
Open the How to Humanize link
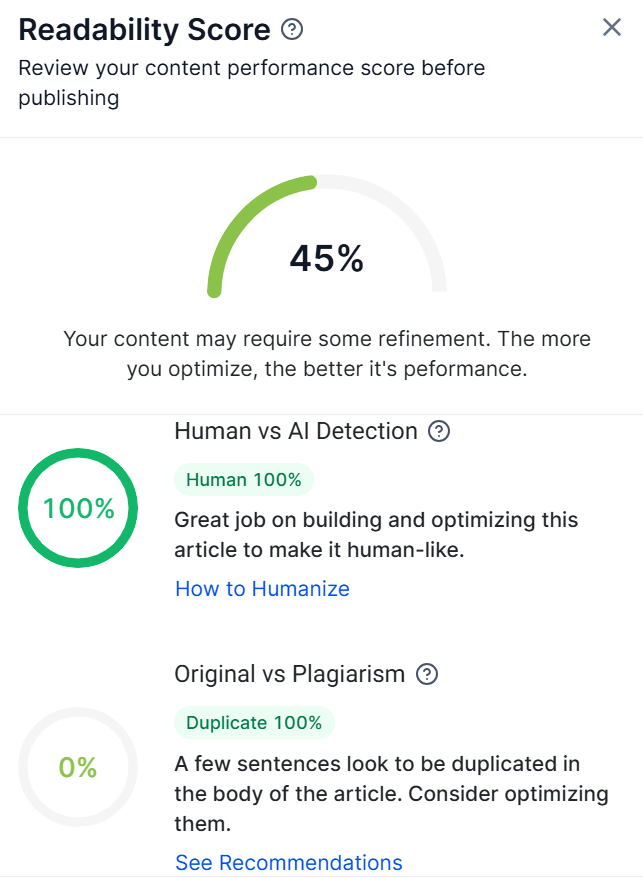(261, 589)
